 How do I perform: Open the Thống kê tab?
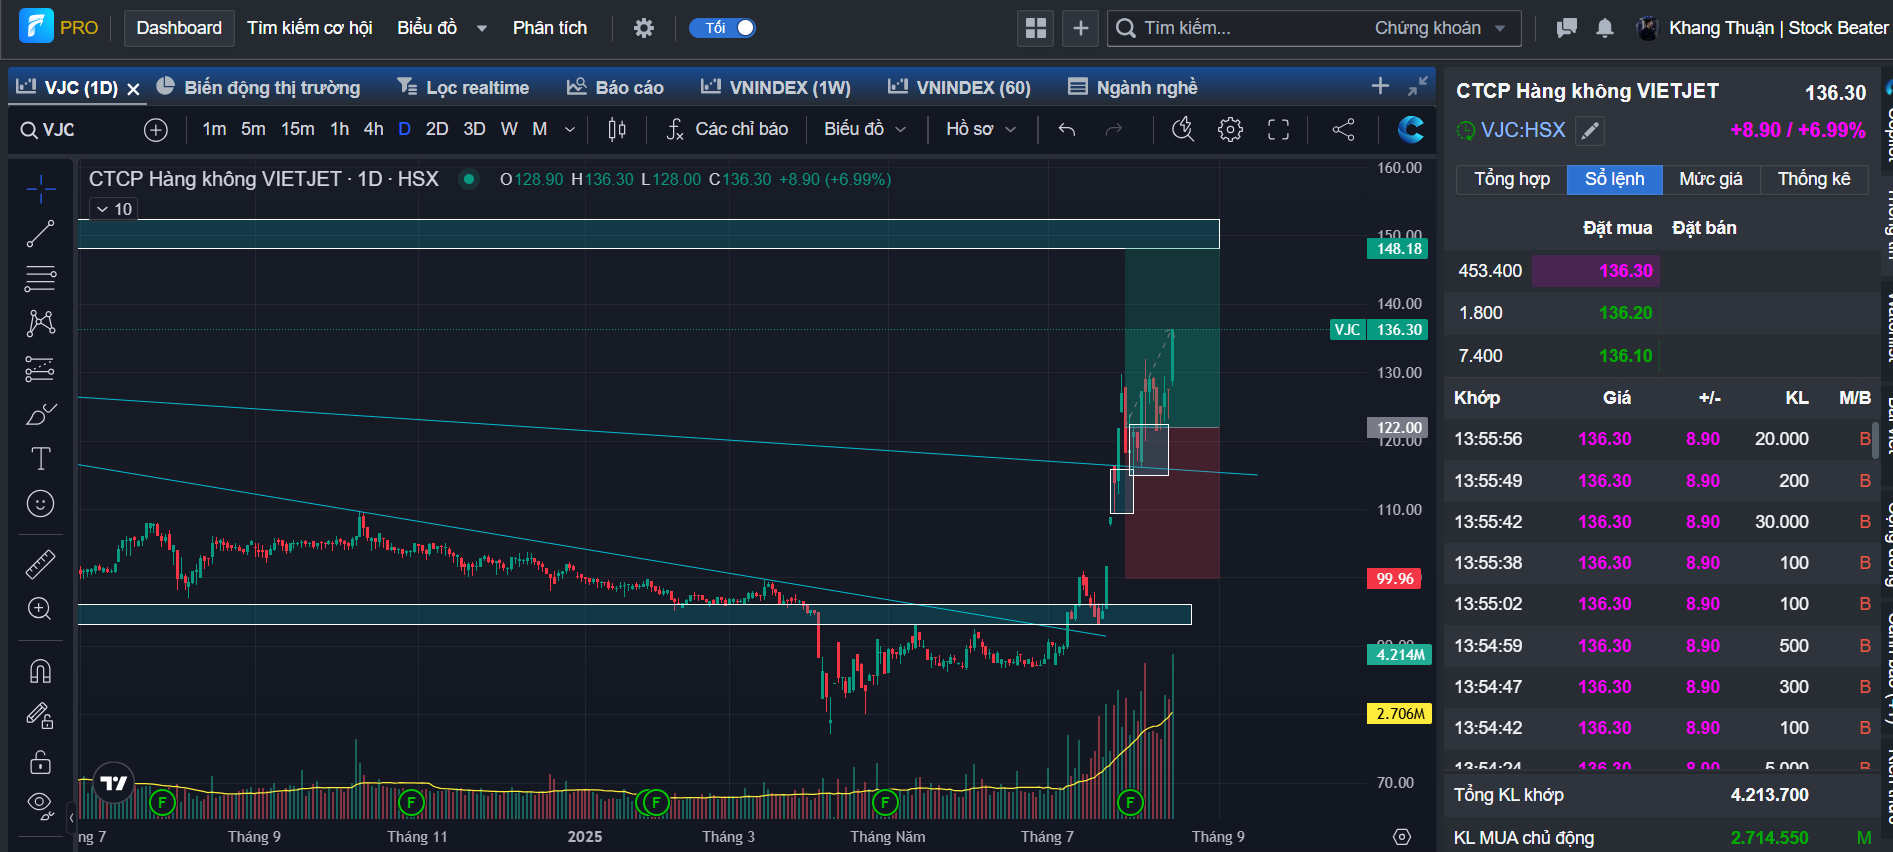pos(1814,179)
